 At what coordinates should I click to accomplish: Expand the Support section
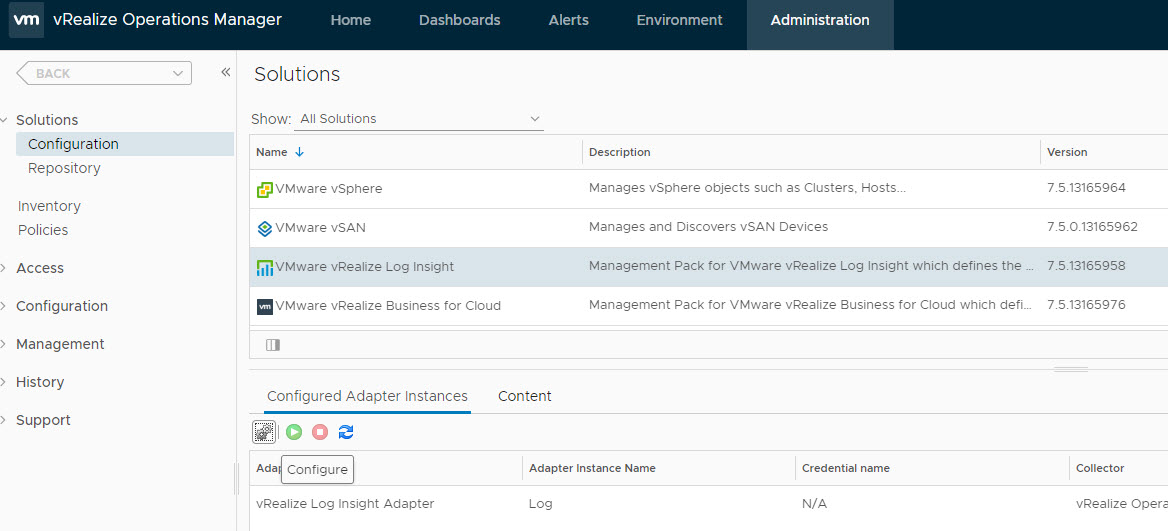tap(4, 420)
